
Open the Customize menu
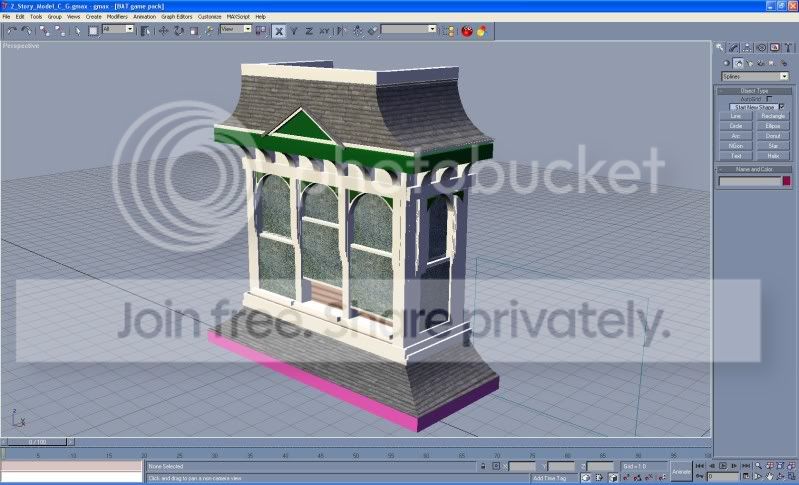(209, 16)
